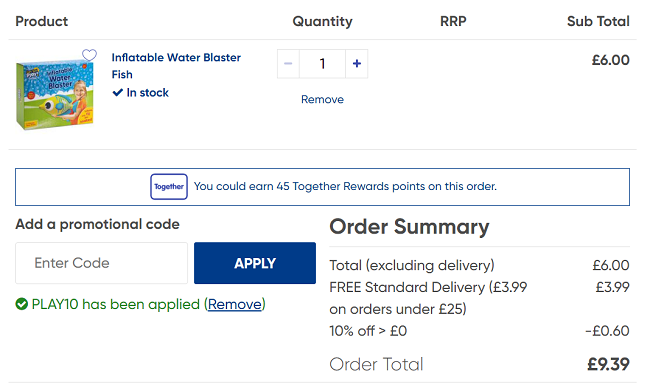Click the Order Summary heading

409,227
